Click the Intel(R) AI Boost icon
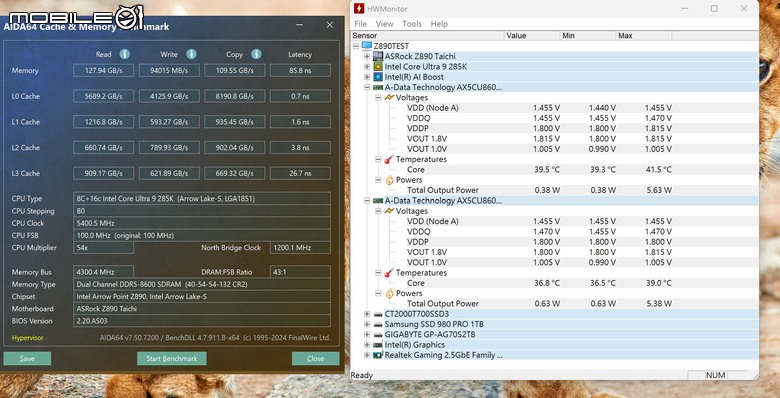This screenshot has height=398, width=780. click(378, 77)
